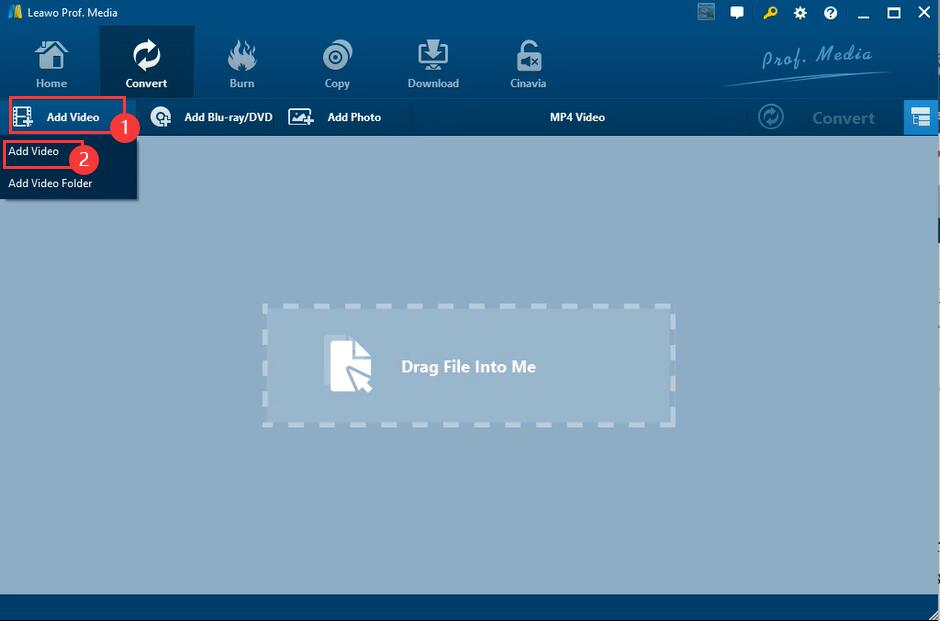Open the Home module
This screenshot has width=940, height=621.
(x=51, y=63)
